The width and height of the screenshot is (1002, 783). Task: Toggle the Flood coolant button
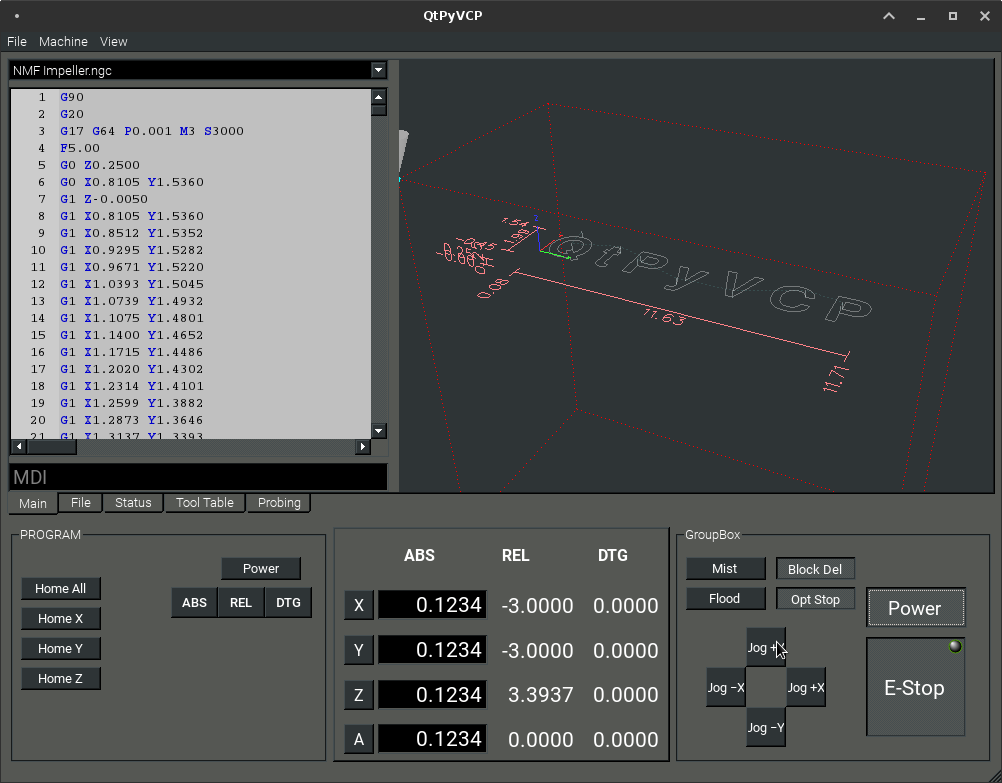coord(725,599)
